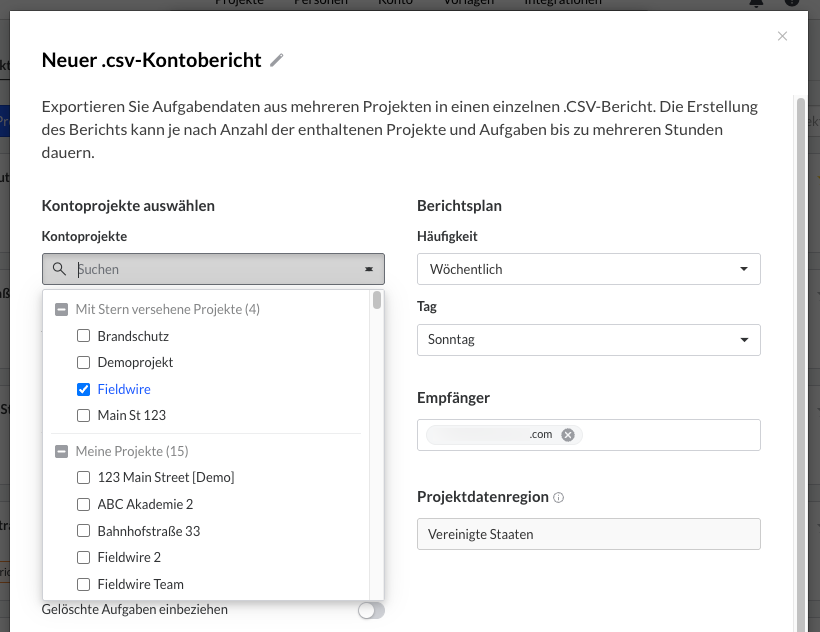The height and width of the screenshot is (632, 820).
Task: Open the Tag dropdown showing Sonntag
Action: 588,340
